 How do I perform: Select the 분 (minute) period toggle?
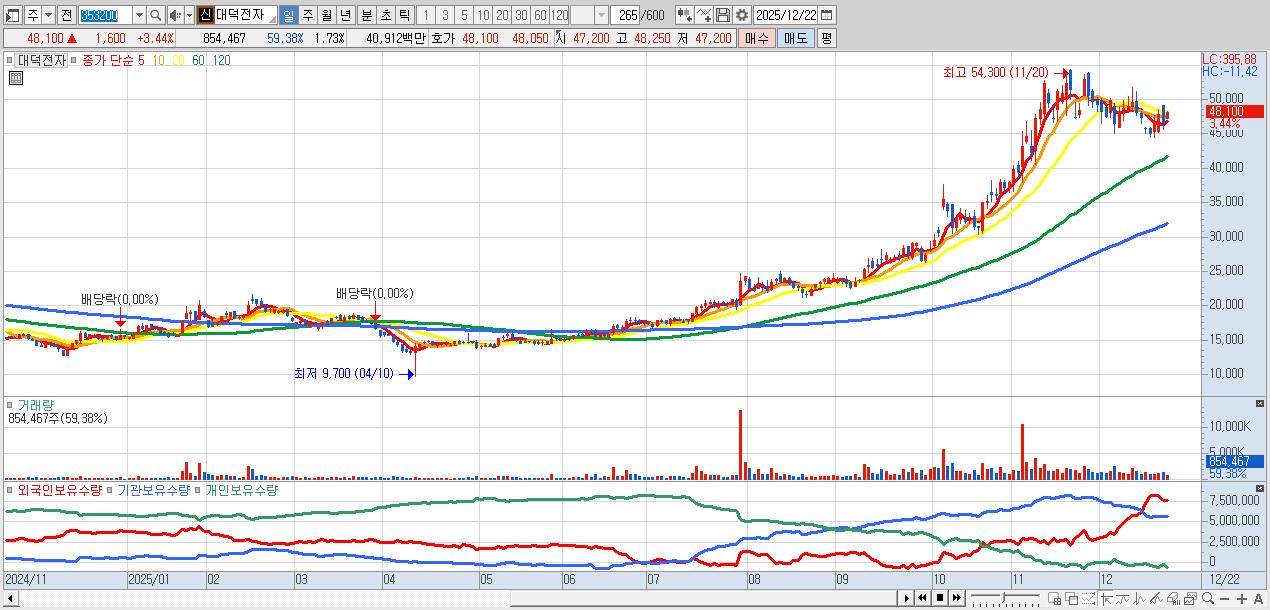[x=365, y=15]
